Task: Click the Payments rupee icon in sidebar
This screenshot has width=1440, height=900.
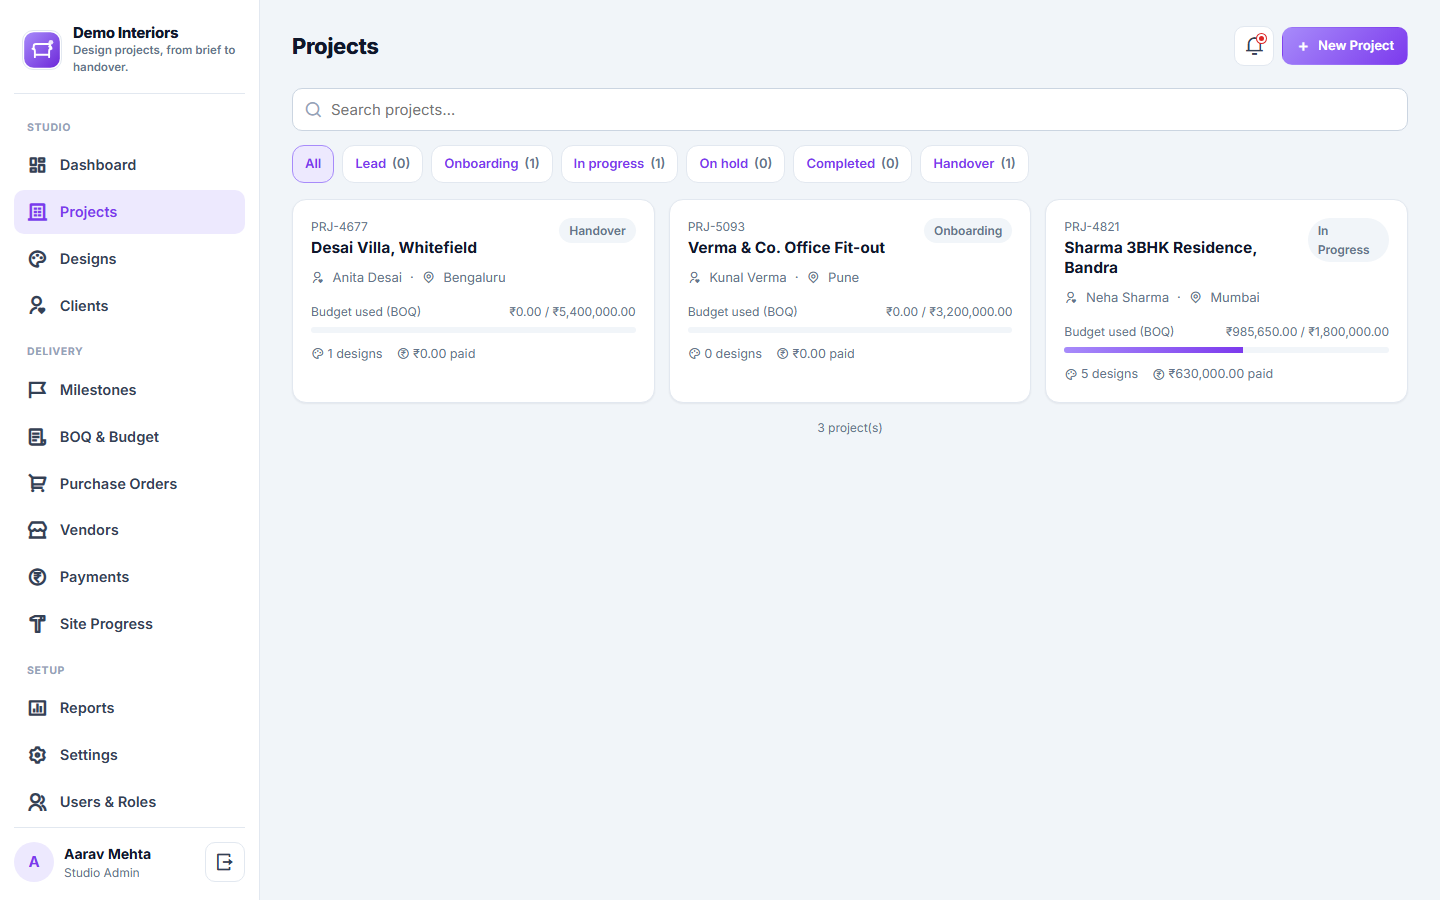Action: 38,577
